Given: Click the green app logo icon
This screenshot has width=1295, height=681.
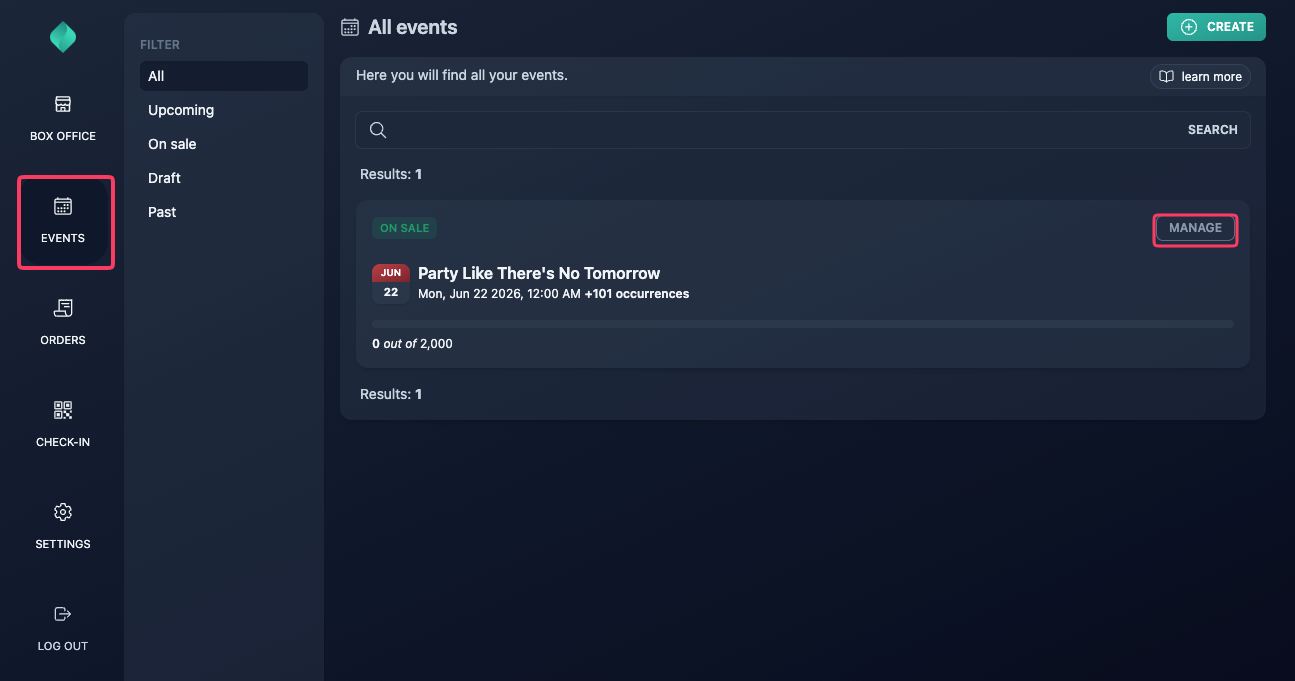Looking at the screenshot, I should (63, 37).
